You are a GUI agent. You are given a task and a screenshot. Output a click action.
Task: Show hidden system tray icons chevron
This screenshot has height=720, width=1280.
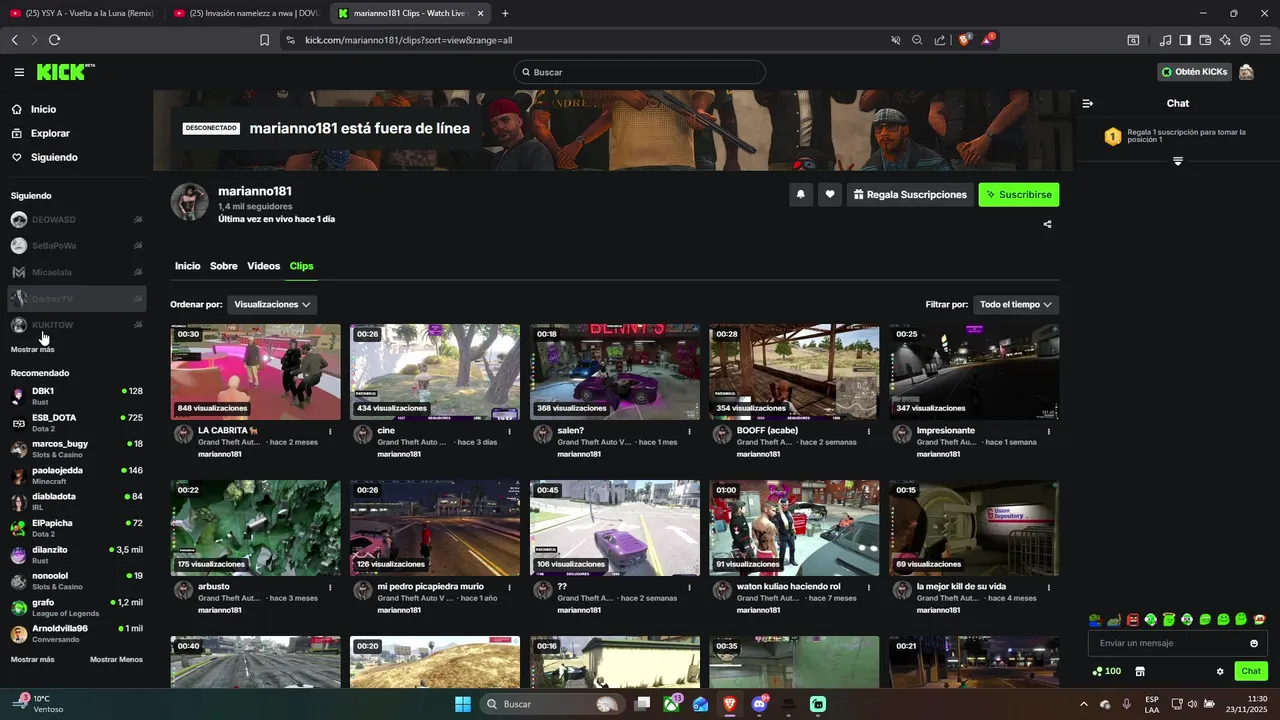pos(1084,704)
